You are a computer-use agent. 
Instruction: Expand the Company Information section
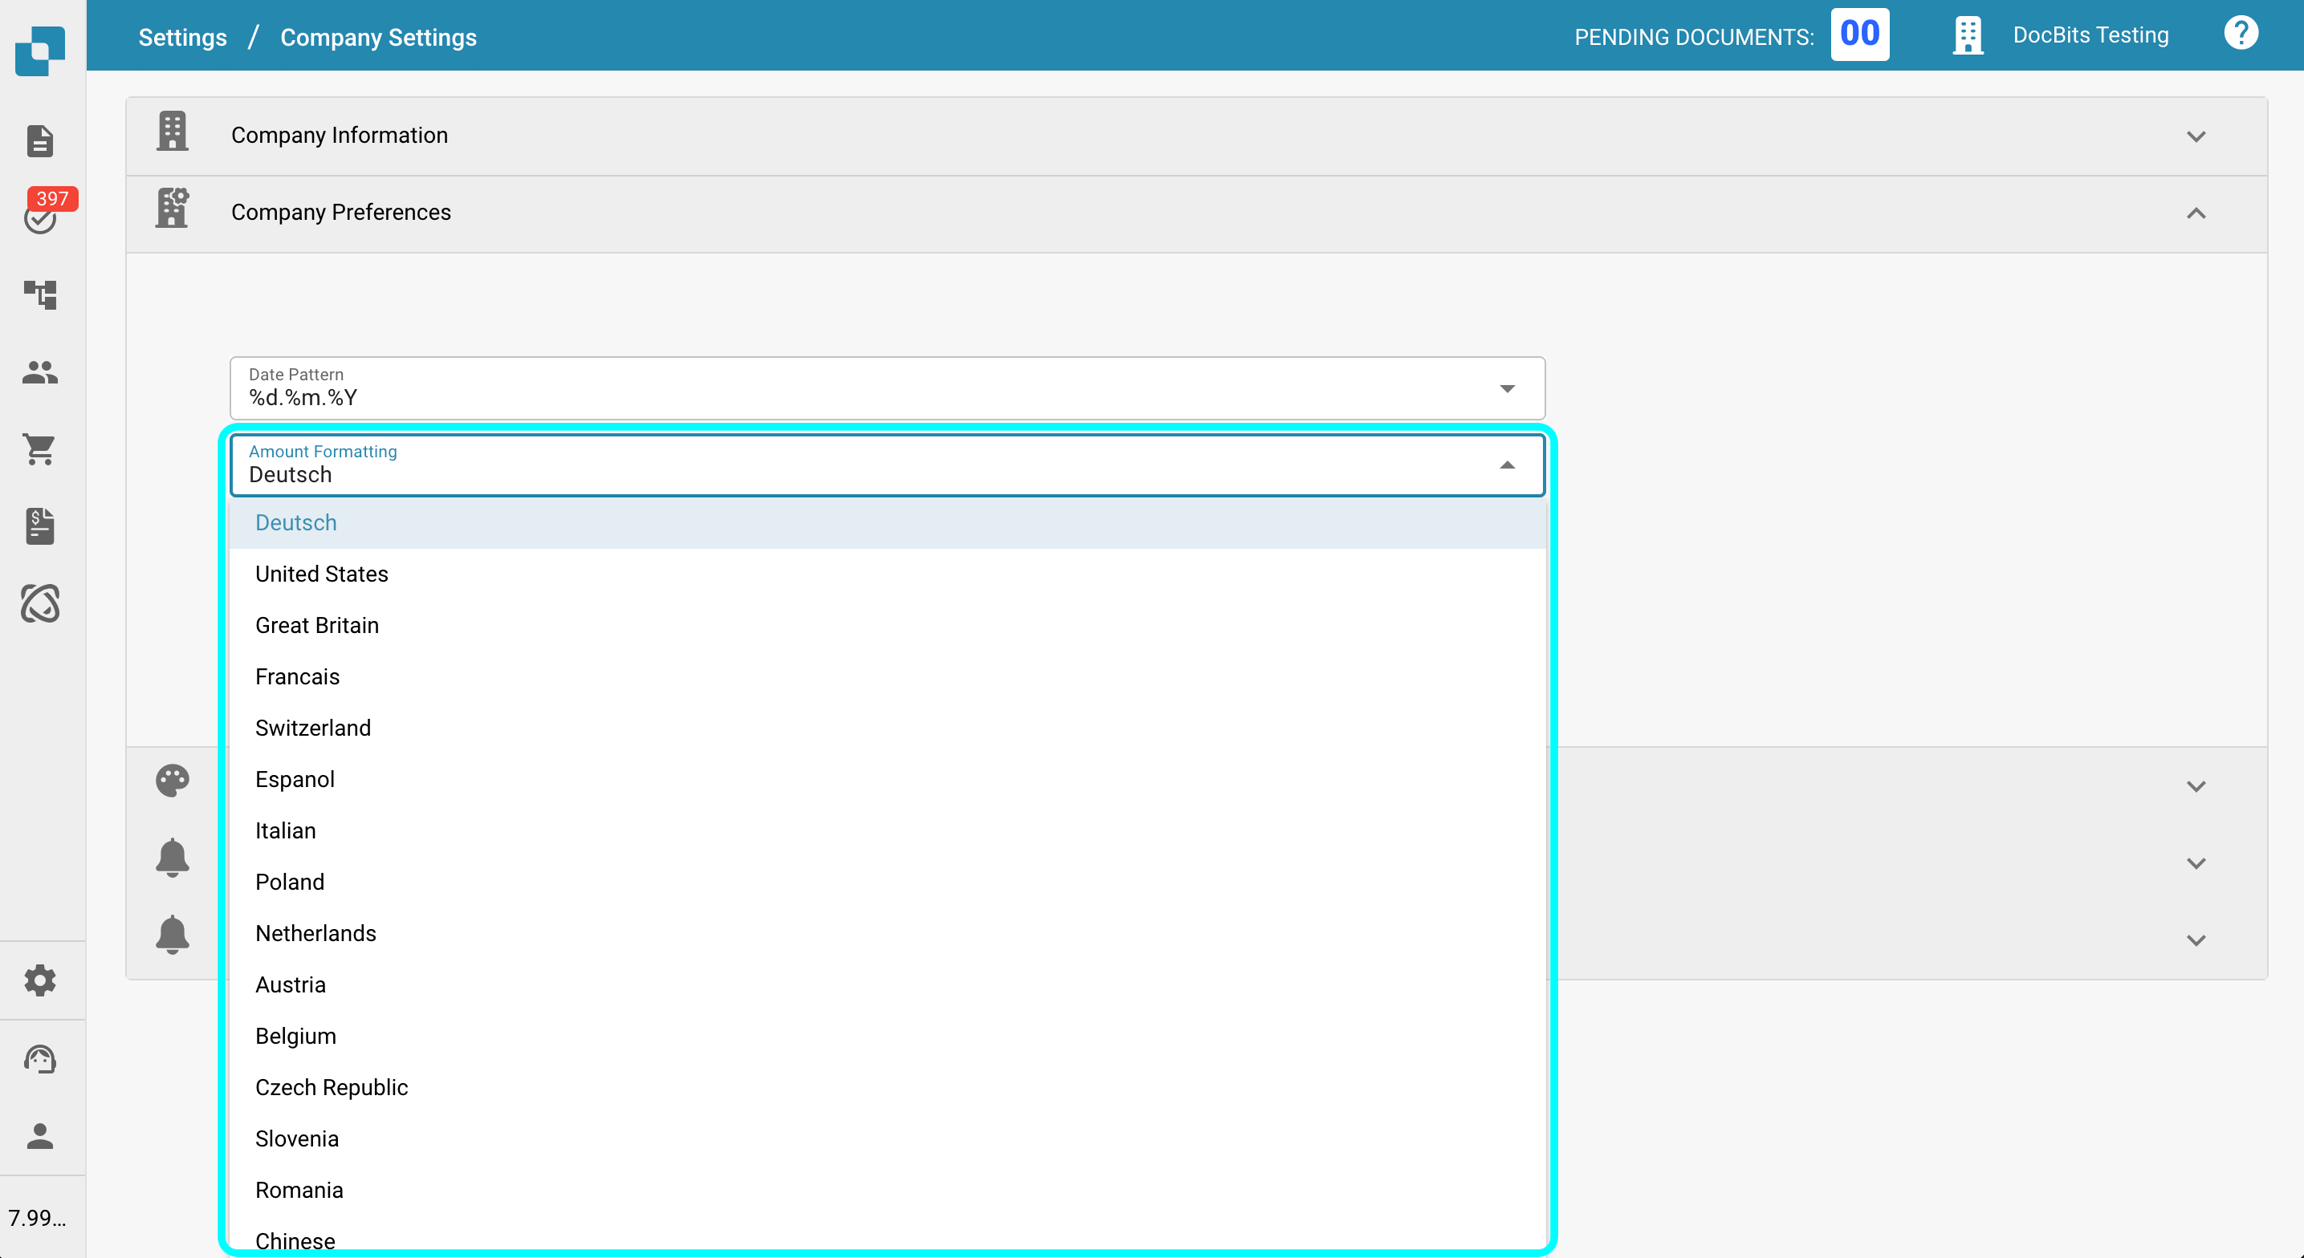2195,136
